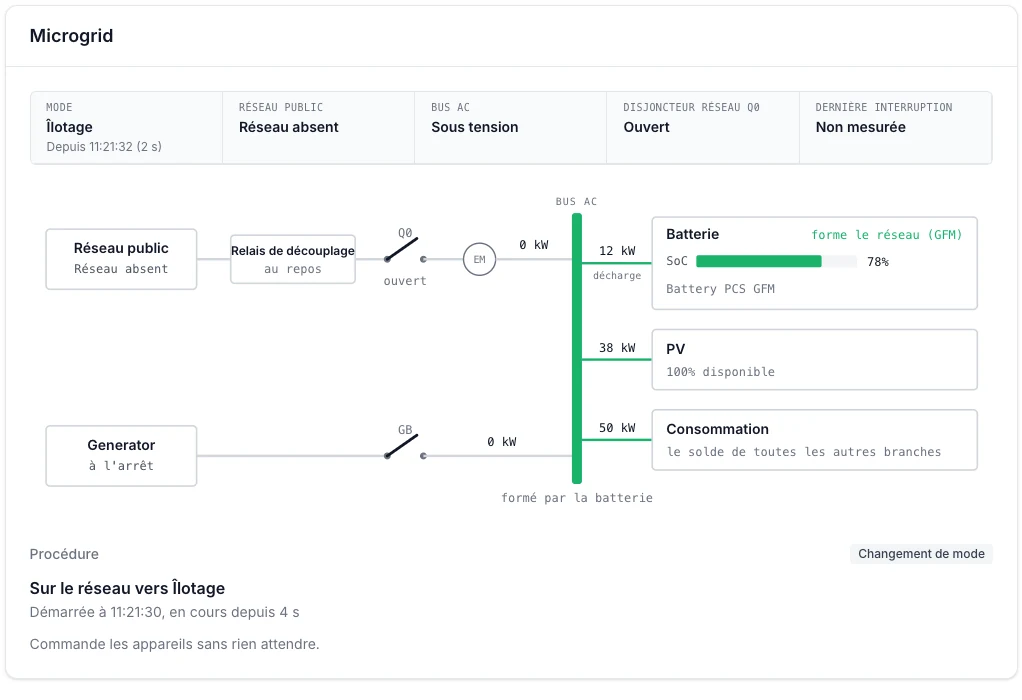Open the Generator box in the diagram
This screenshot has width=1022, height=700.
click(x=121, y=456)
